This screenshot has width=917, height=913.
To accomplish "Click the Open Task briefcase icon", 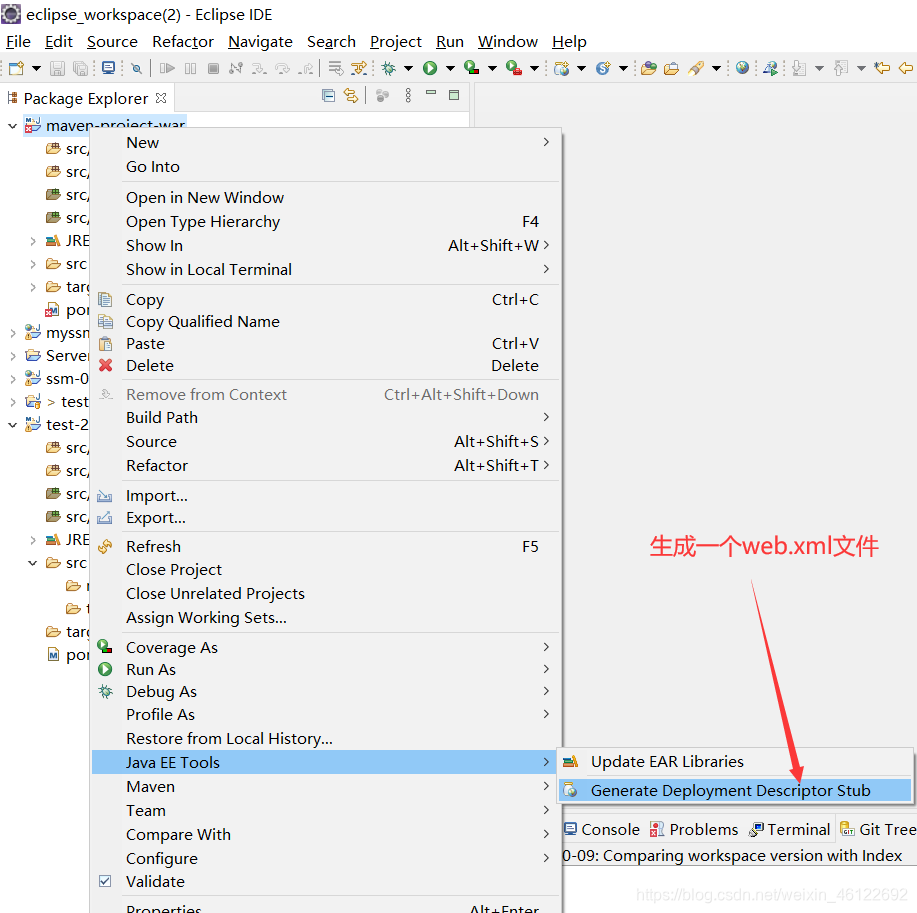I will pyautogui.click(x=671, y=68).
